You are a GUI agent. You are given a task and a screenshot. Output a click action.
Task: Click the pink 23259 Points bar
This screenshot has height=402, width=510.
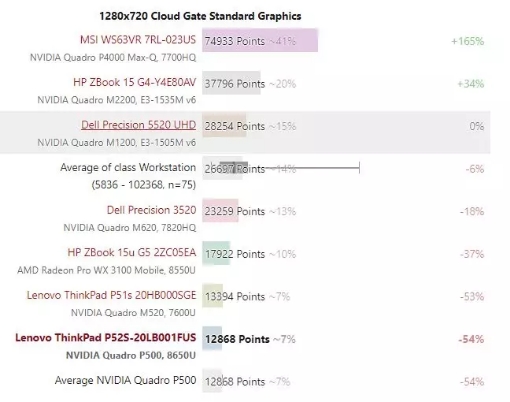coord(220,210)
